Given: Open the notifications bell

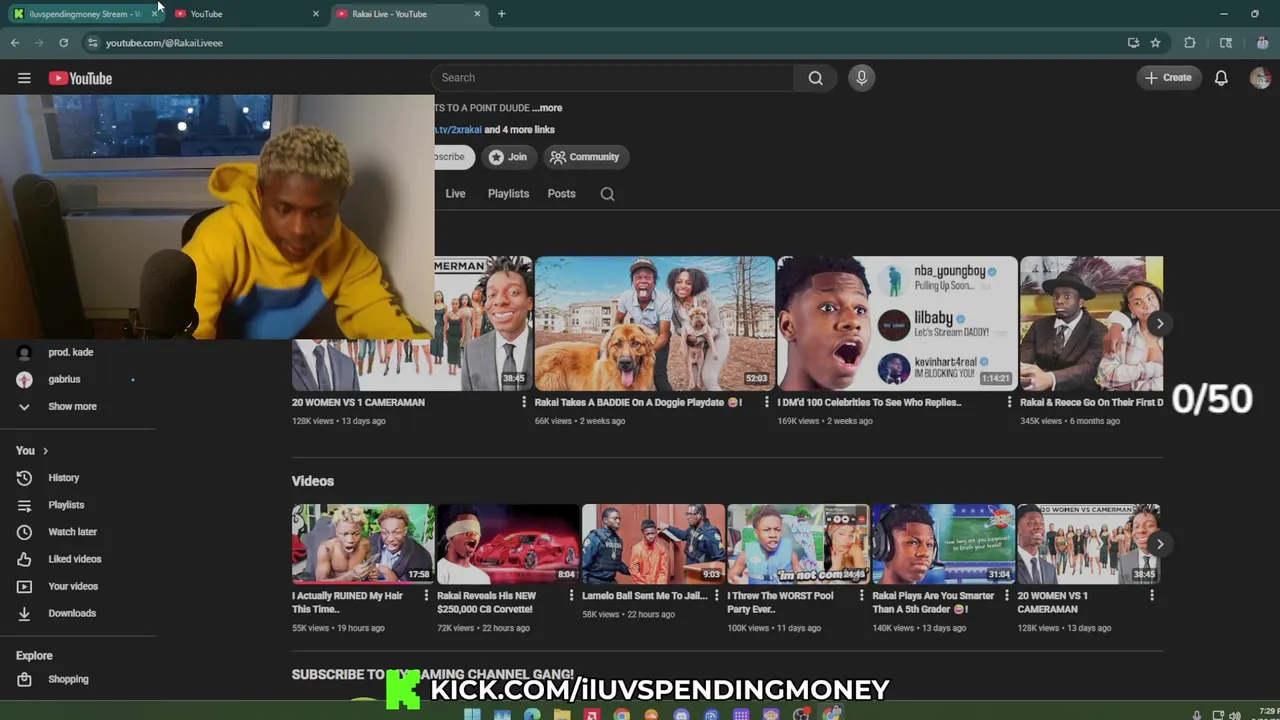Looking at the screenshot, I should [x=1221, y=78].
